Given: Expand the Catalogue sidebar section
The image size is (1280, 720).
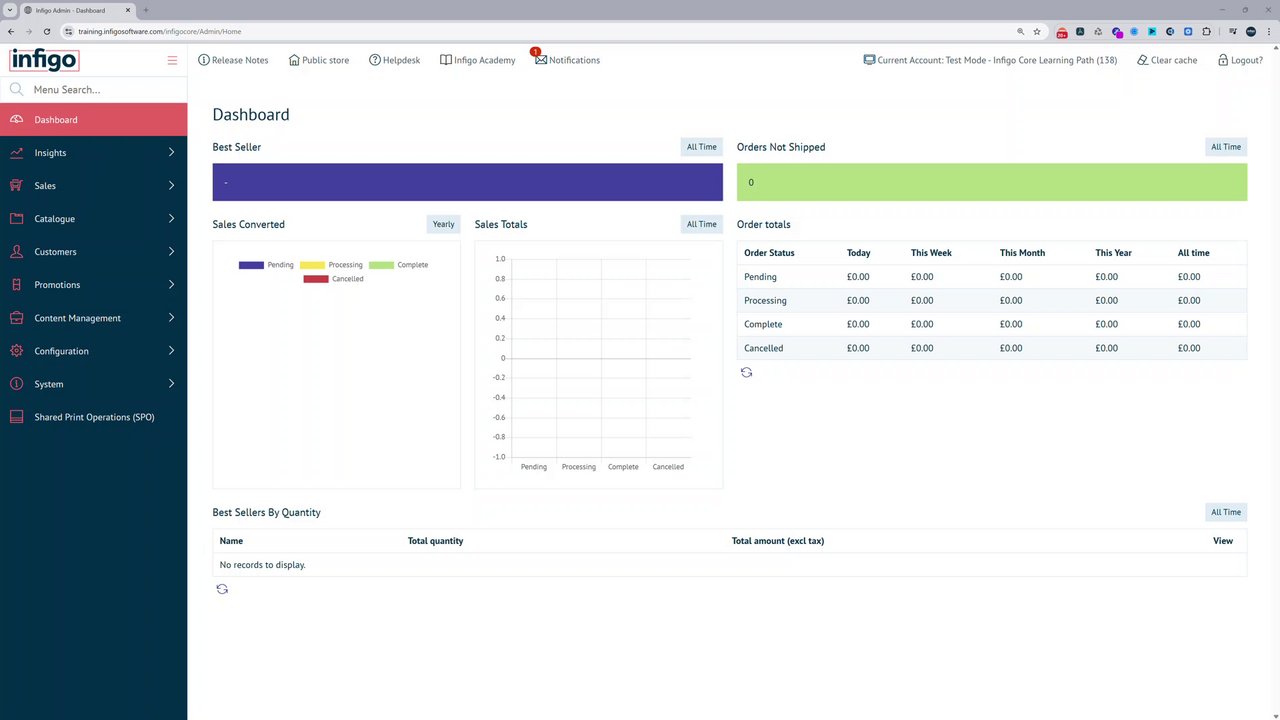Looking at the screenshot, I should tap(93, 219).
